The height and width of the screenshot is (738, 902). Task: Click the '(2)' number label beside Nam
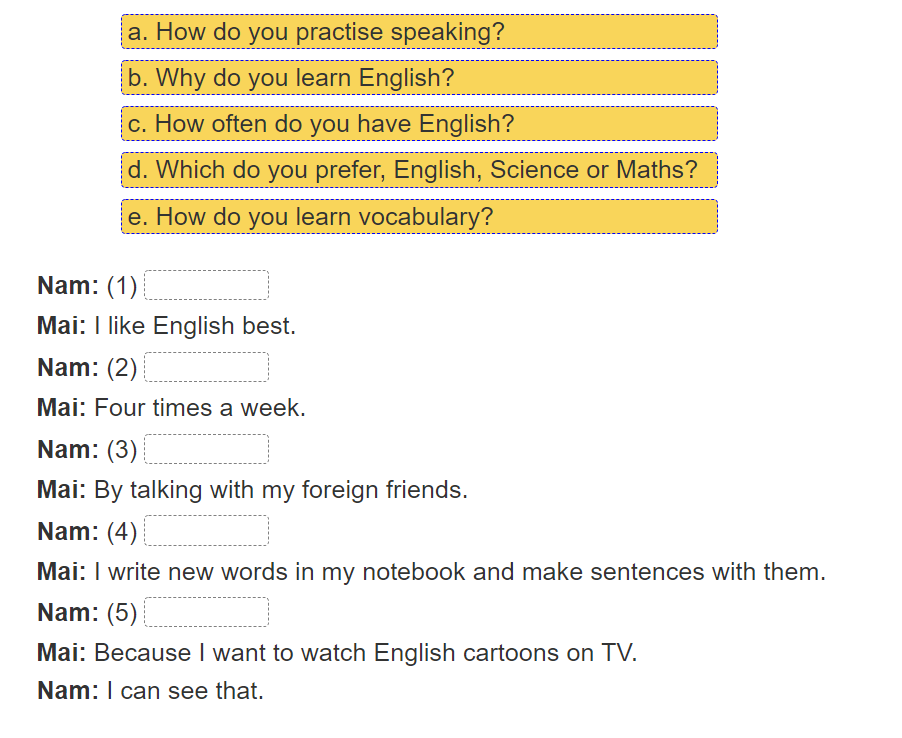122,368
